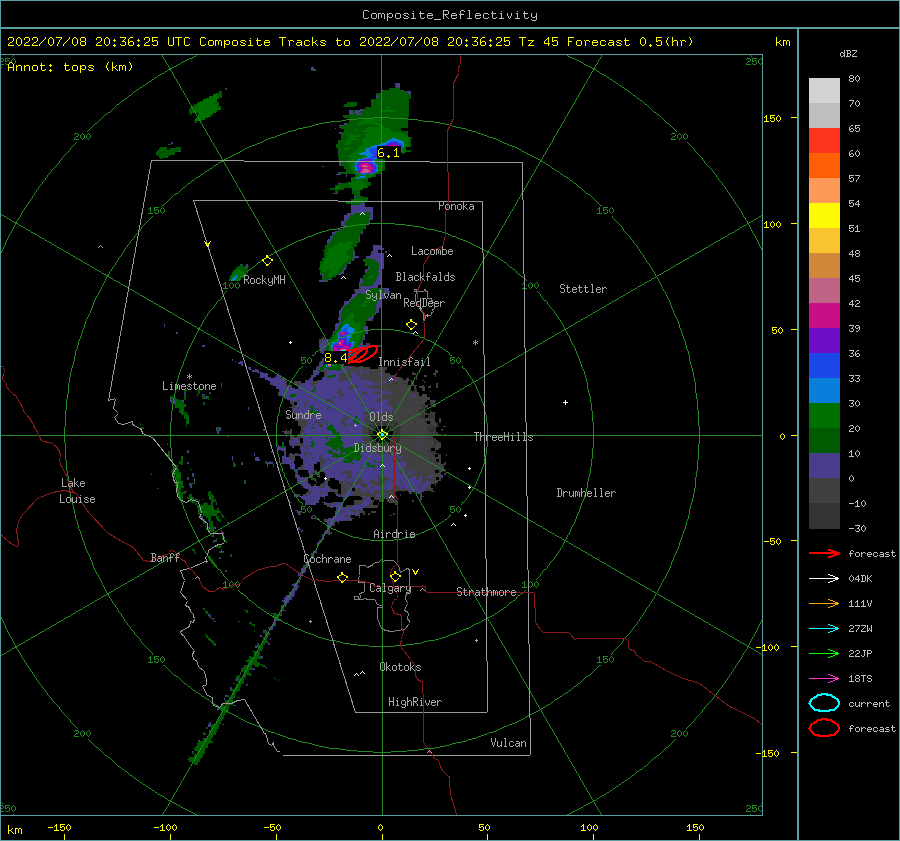This screenshot has width=900, height=841.
Task: Click the Didsbury label
Action: pyautogui.click(x=377, y=448)
